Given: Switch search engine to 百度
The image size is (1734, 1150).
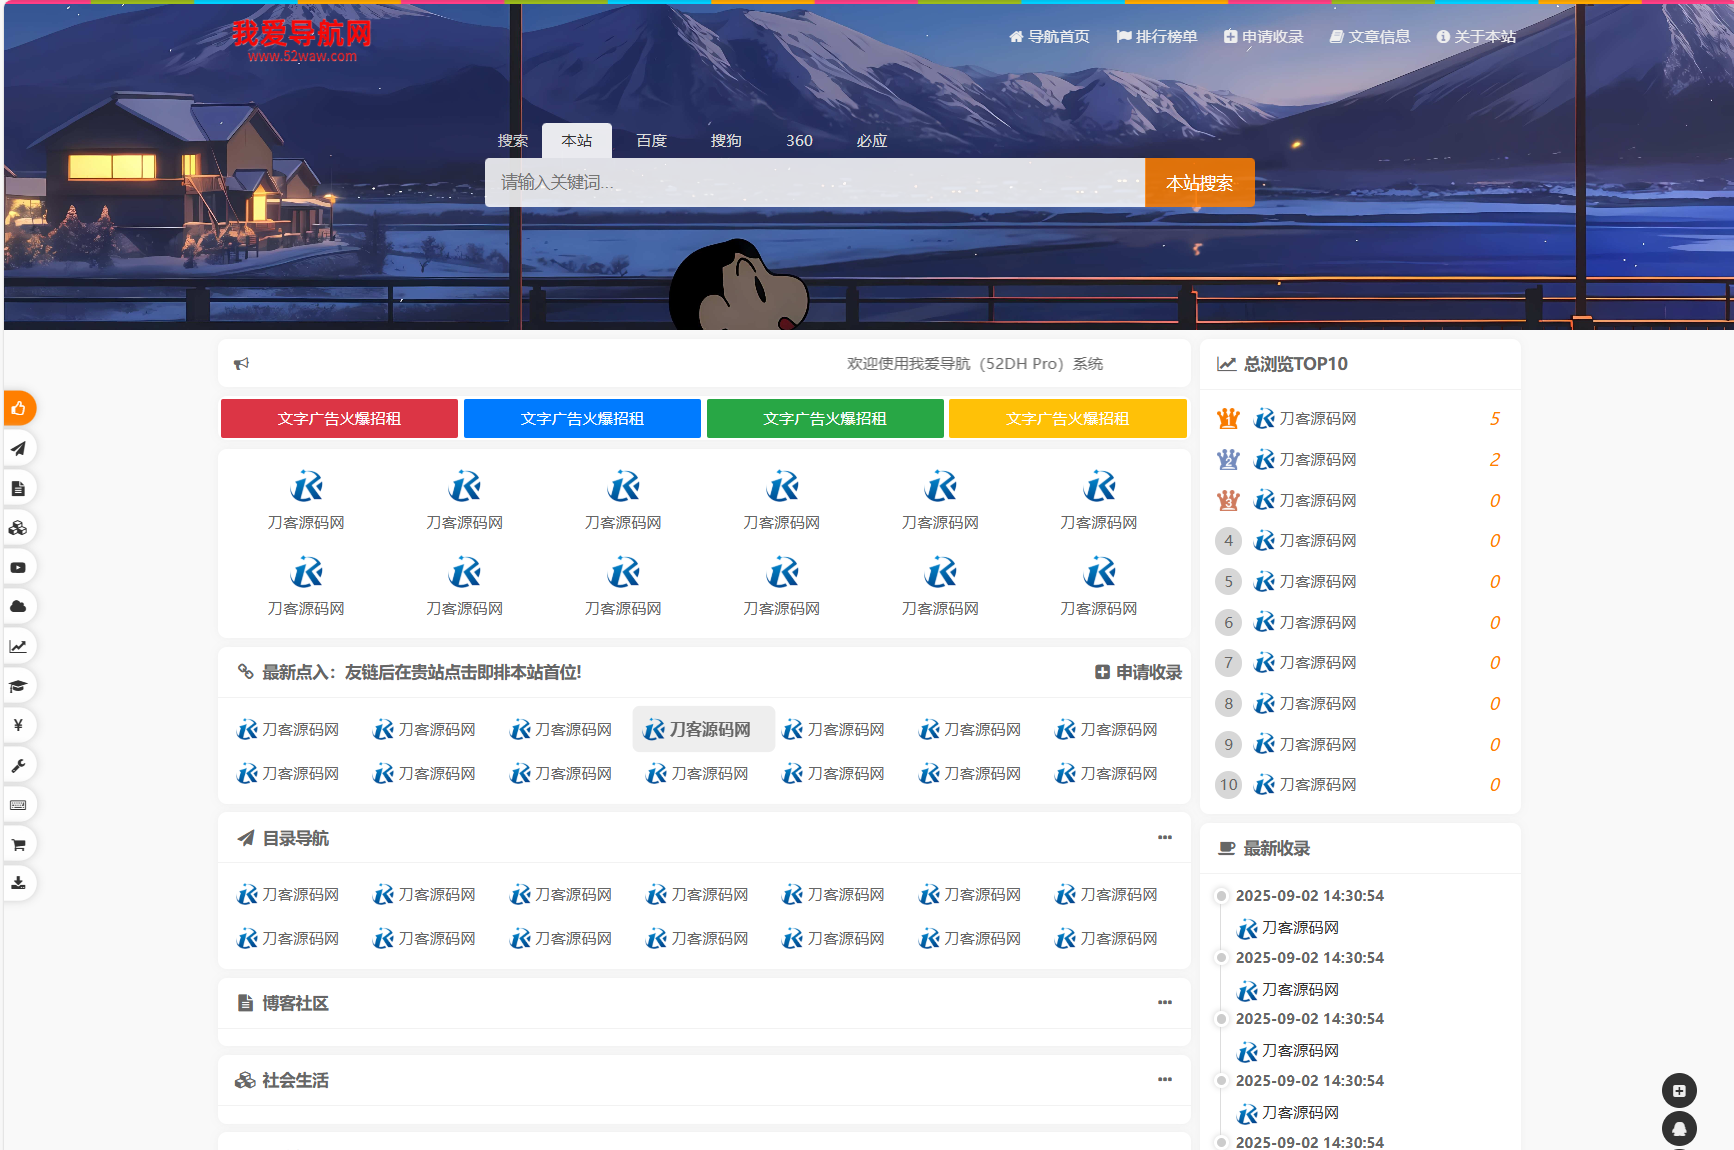Looking at the screenshot, I should click(x=651, y=140).
